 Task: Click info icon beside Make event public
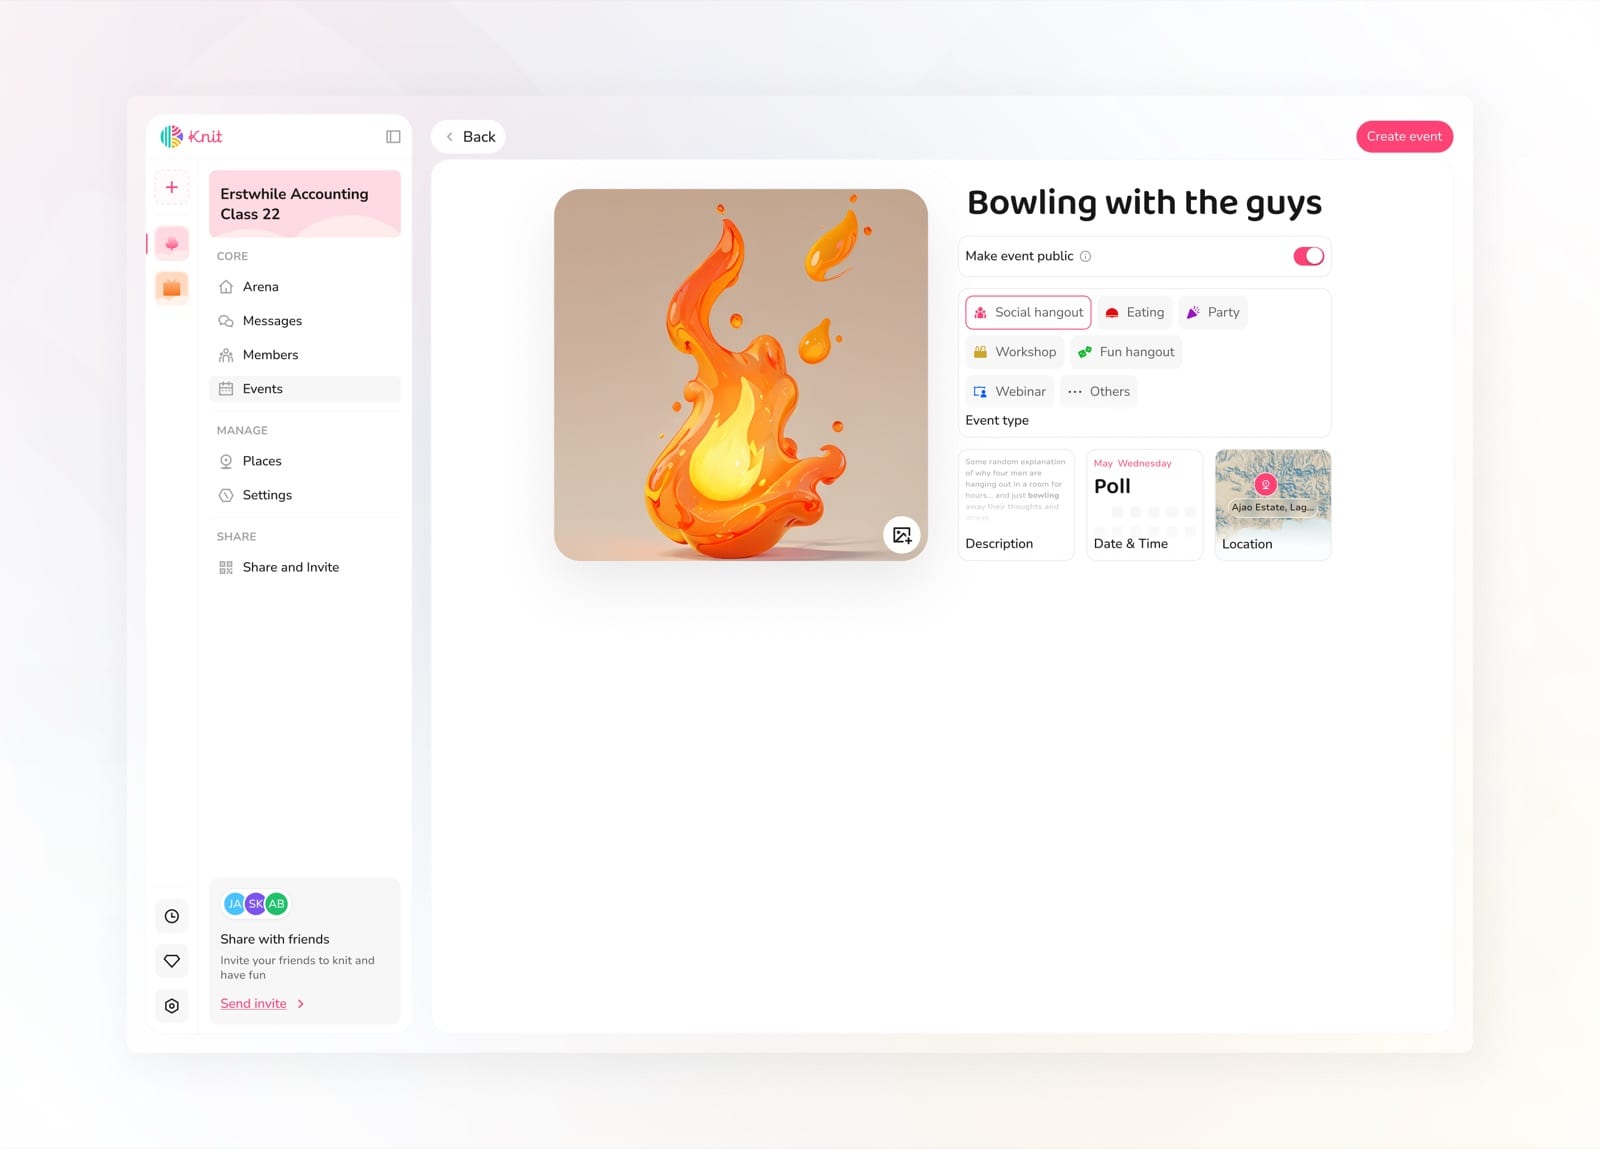pyautogui.click(x=1085, y=256)
